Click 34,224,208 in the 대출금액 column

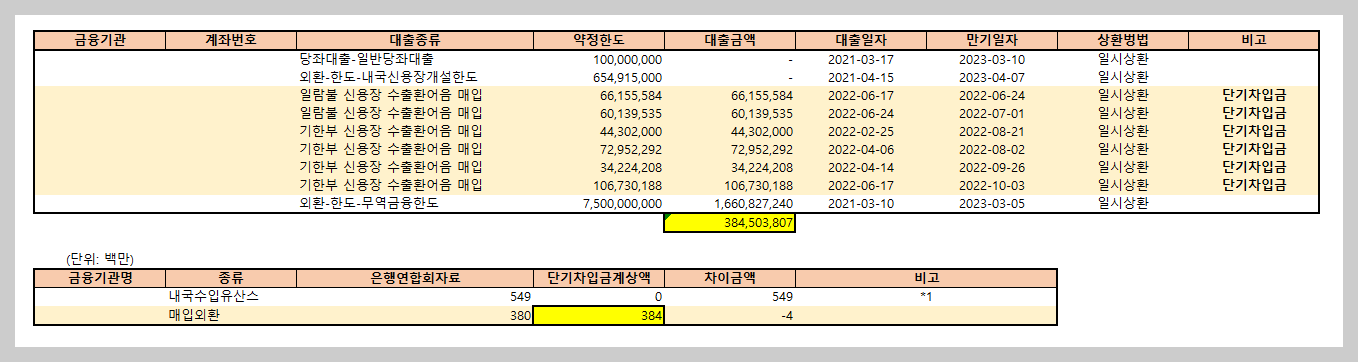[x=730, y=167]
